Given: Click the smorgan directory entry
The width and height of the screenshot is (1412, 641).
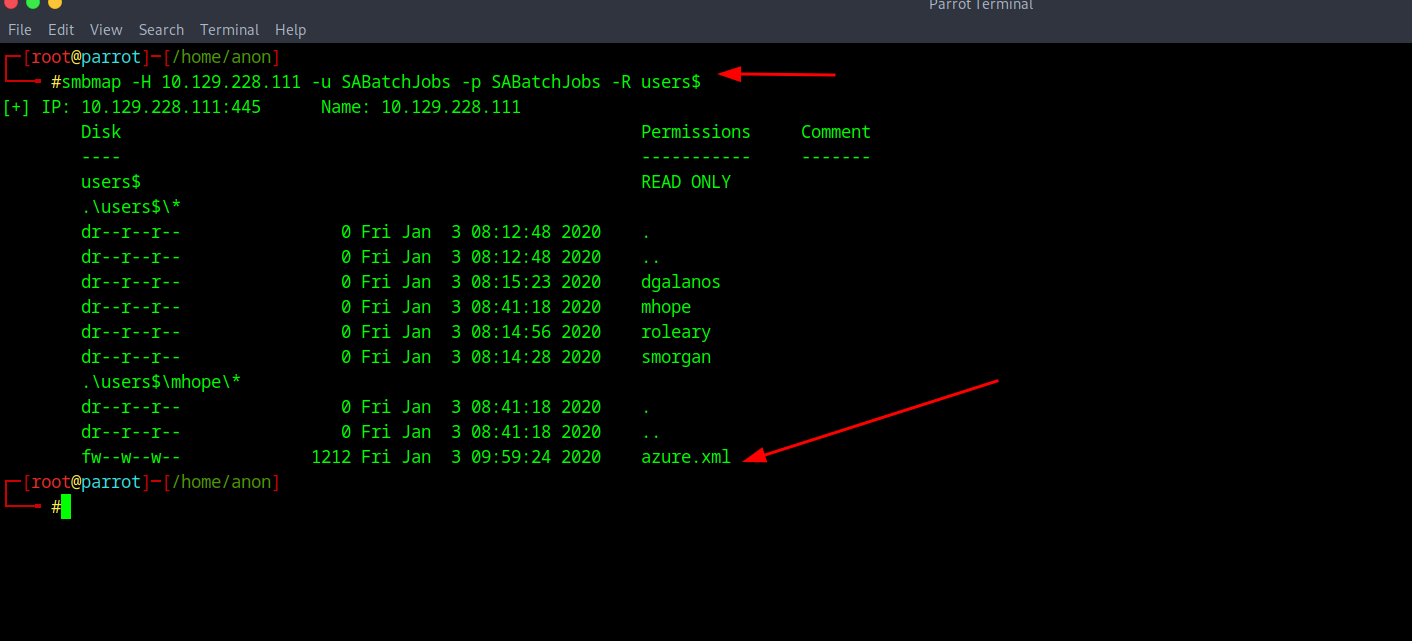Looking at the screenshot, I should (x=676, y=357).
